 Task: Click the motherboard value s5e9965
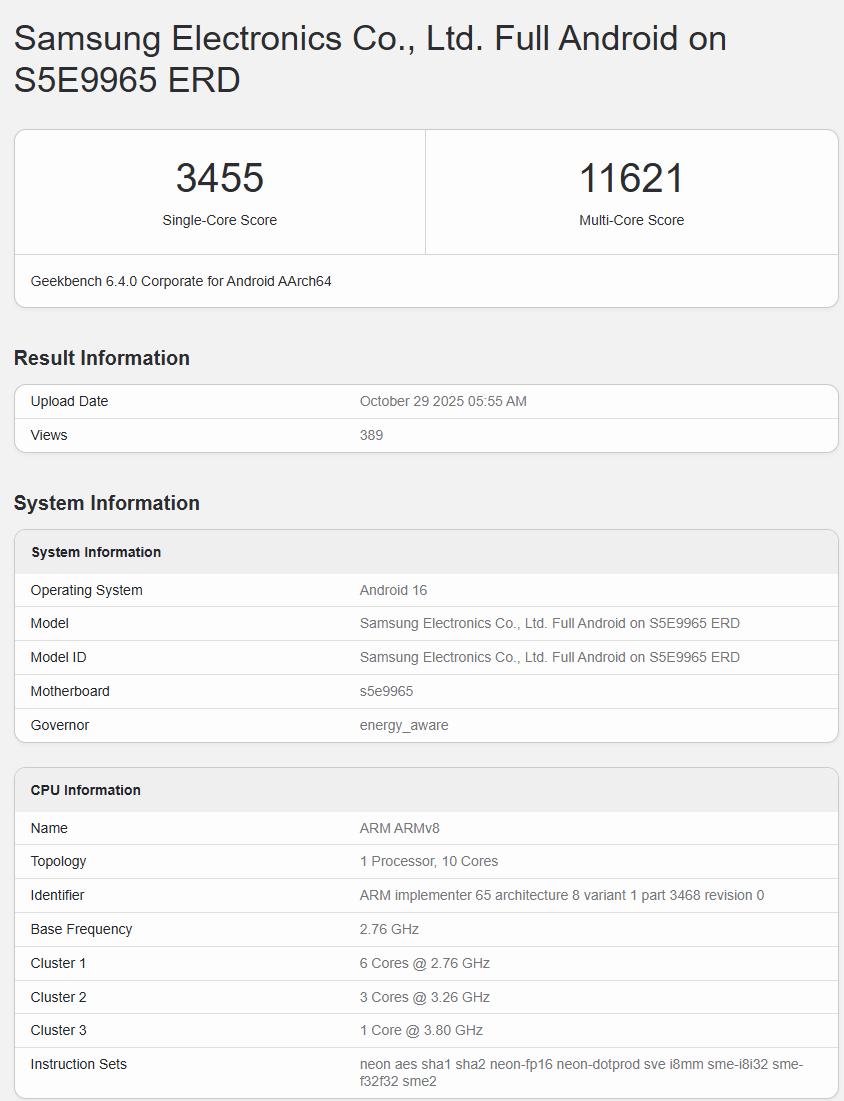(386, 691)
